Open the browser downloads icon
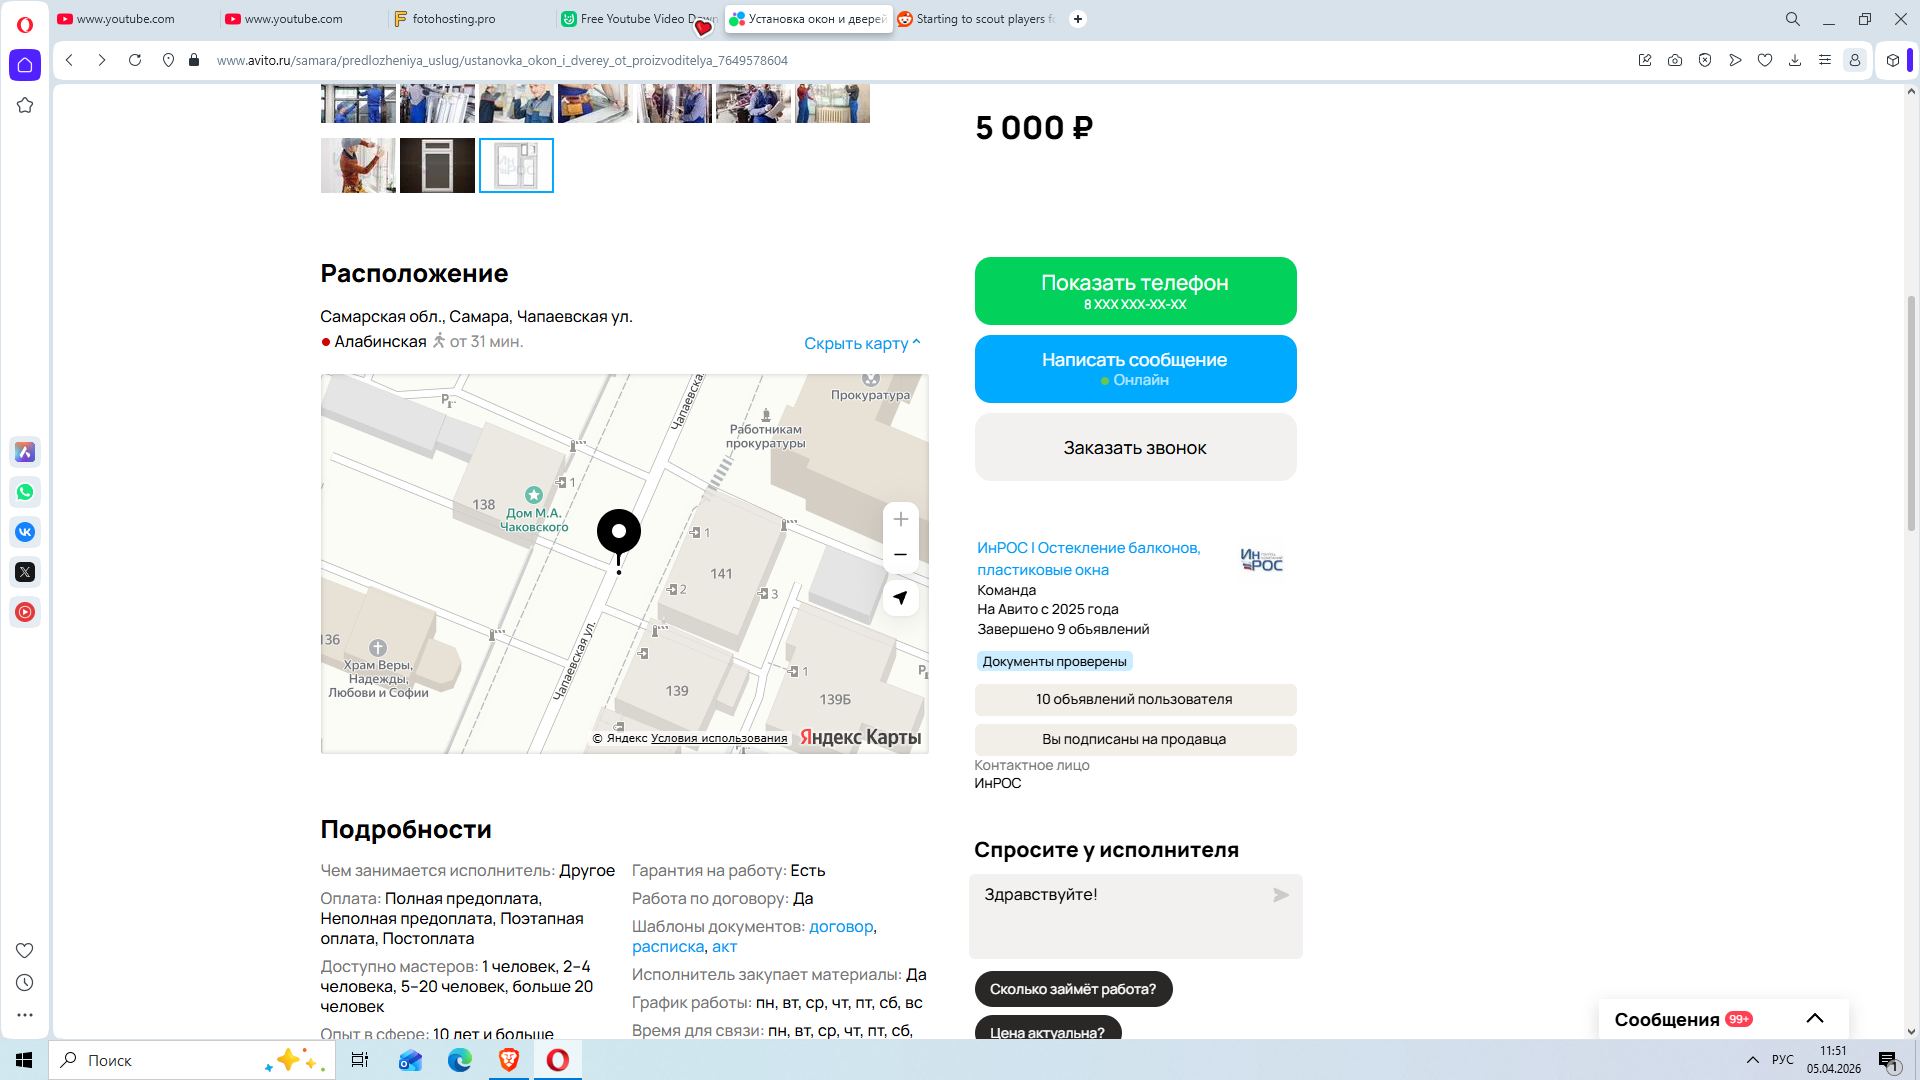 (x=1795, y=60)
